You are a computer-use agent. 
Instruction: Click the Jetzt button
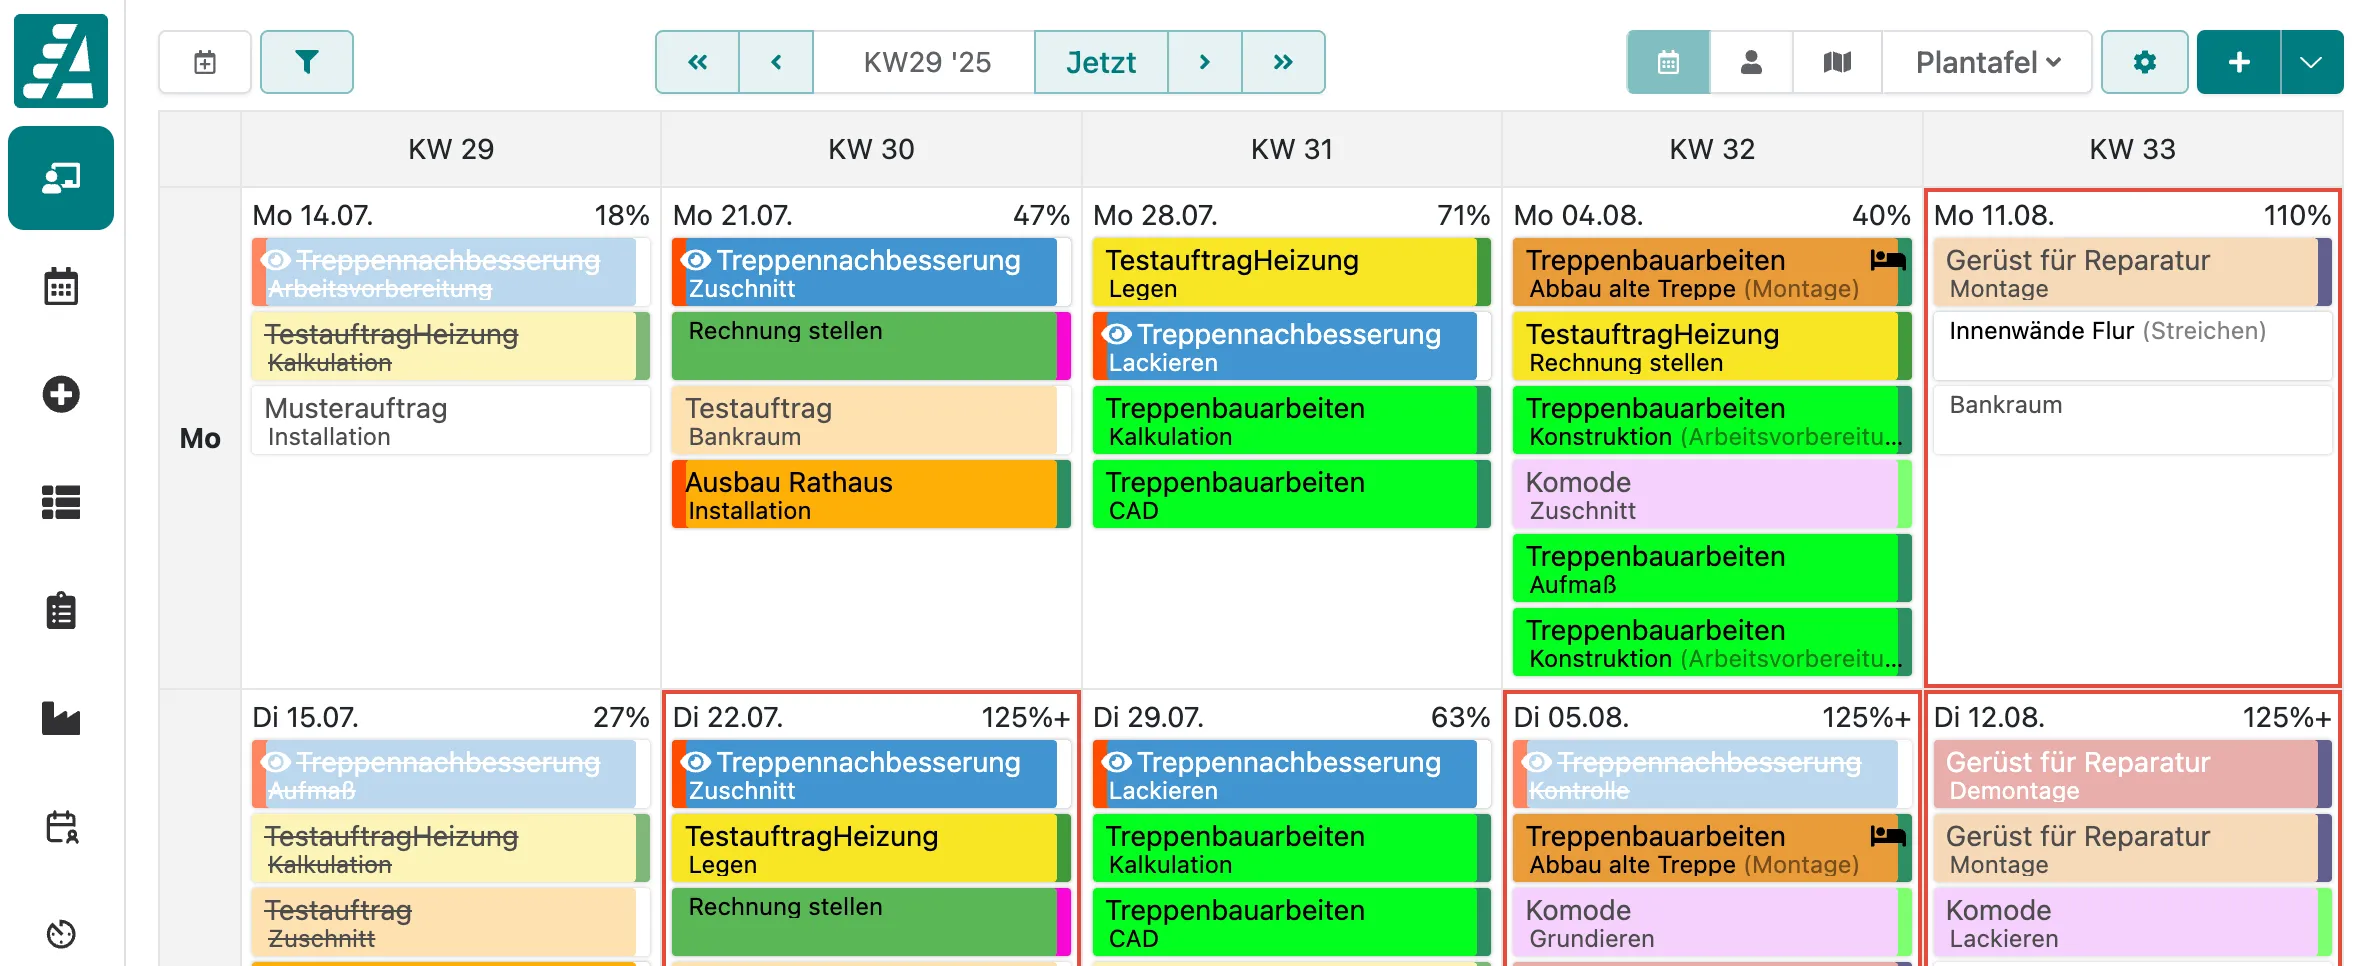pyautogui.click(x=1100, y=62)
